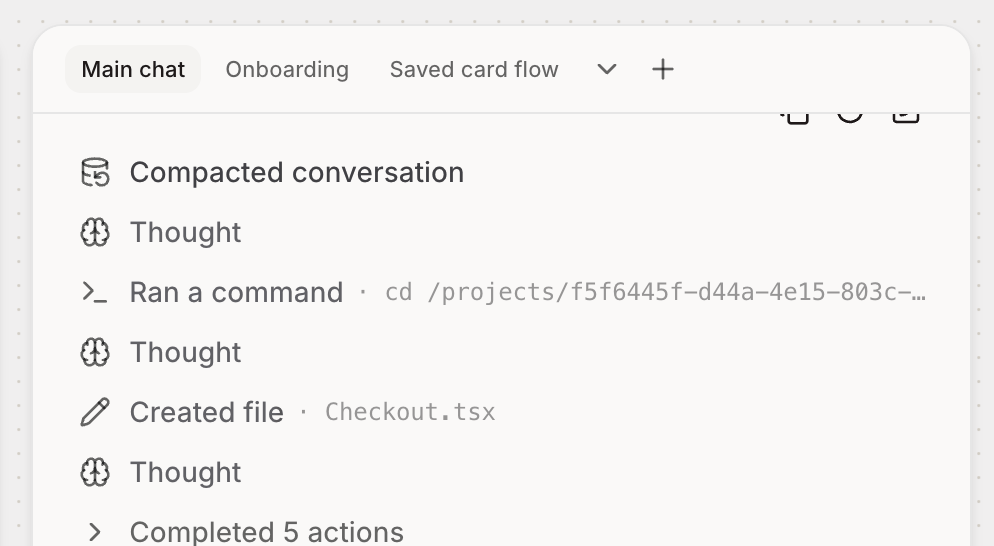Expand the Completed 5 actions chevron
The image size is (994, 546).
tap(95, 532)
